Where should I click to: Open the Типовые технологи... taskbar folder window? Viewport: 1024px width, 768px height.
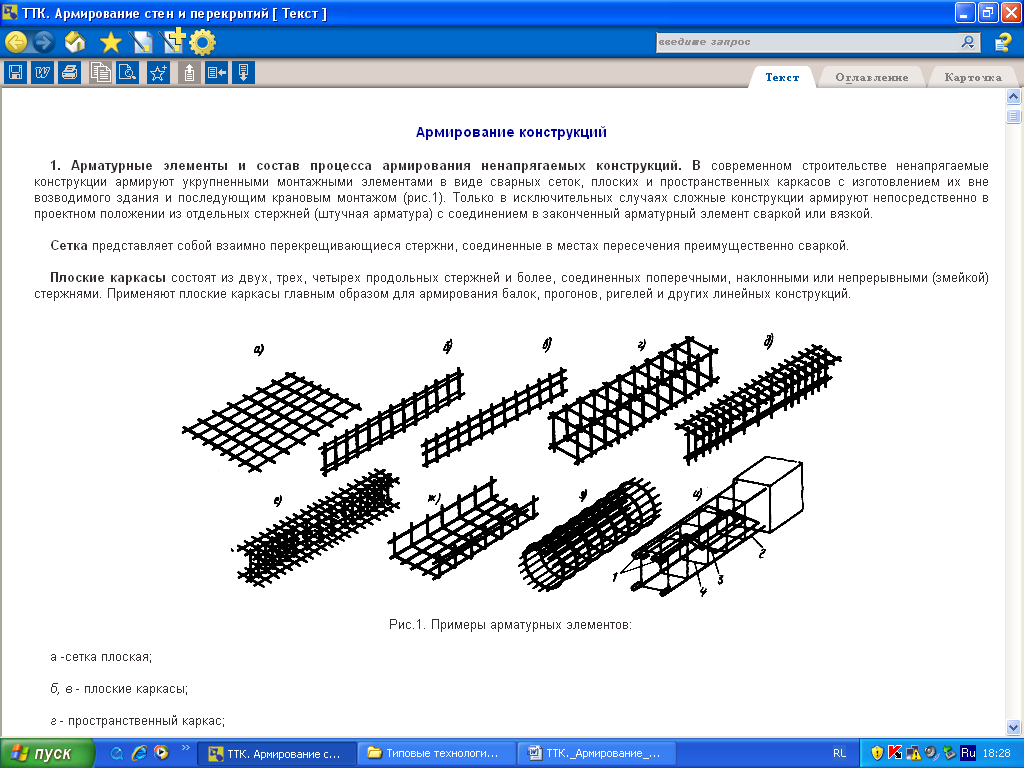pyautogui.click(x=439, y=752)
